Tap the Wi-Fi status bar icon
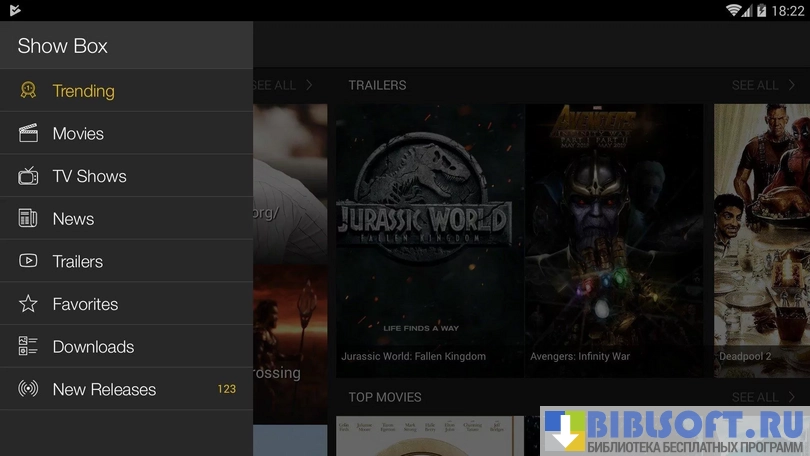 point(734,10)
